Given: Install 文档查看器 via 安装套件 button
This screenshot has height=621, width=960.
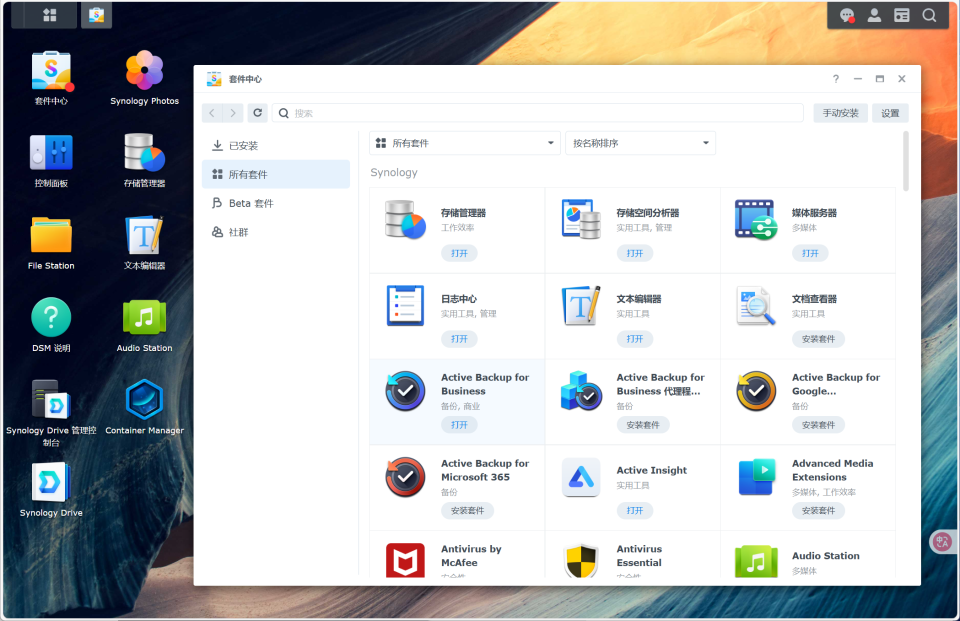Looking at the screenshot, I should click(818, 339).
